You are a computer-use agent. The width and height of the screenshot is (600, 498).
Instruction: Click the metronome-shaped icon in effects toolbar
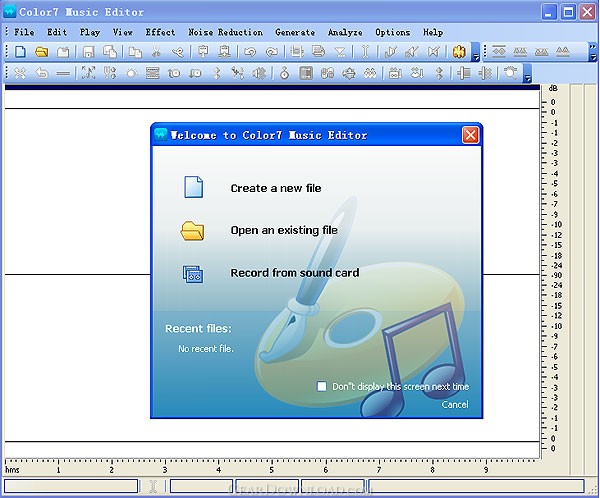[284, 73]
